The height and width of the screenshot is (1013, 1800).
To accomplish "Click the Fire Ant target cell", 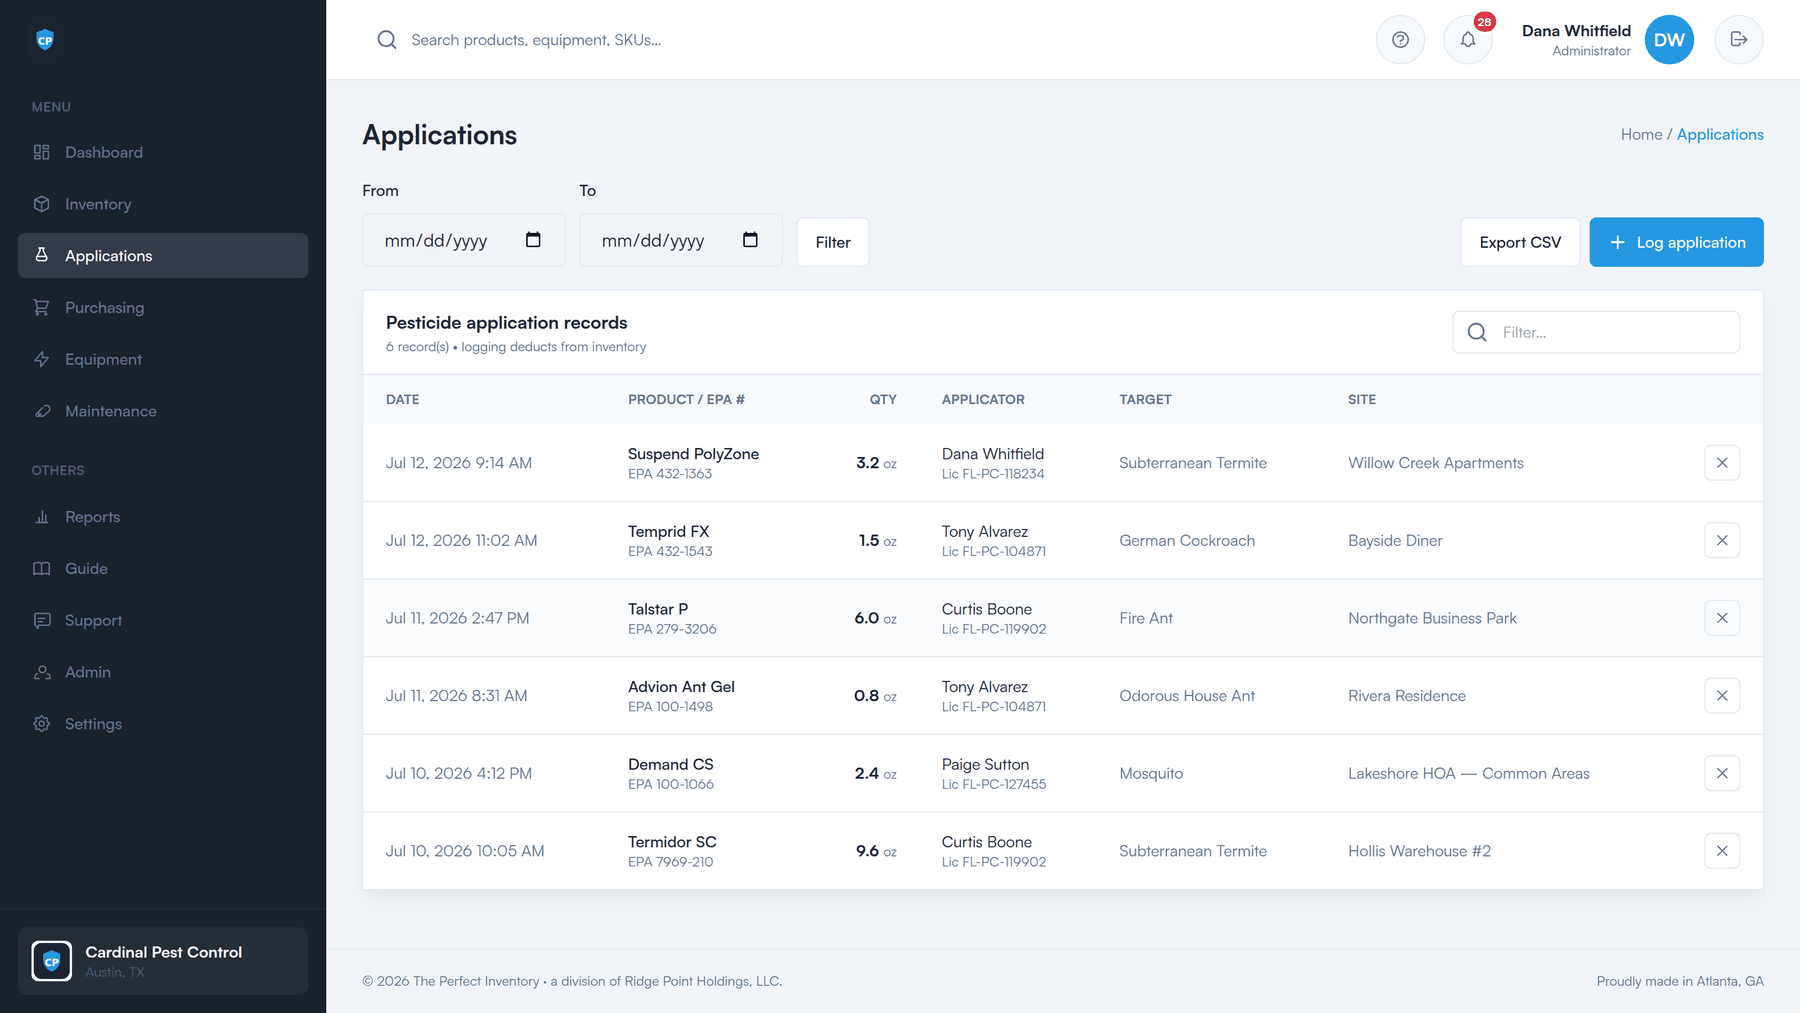I will pos(1146,618).
